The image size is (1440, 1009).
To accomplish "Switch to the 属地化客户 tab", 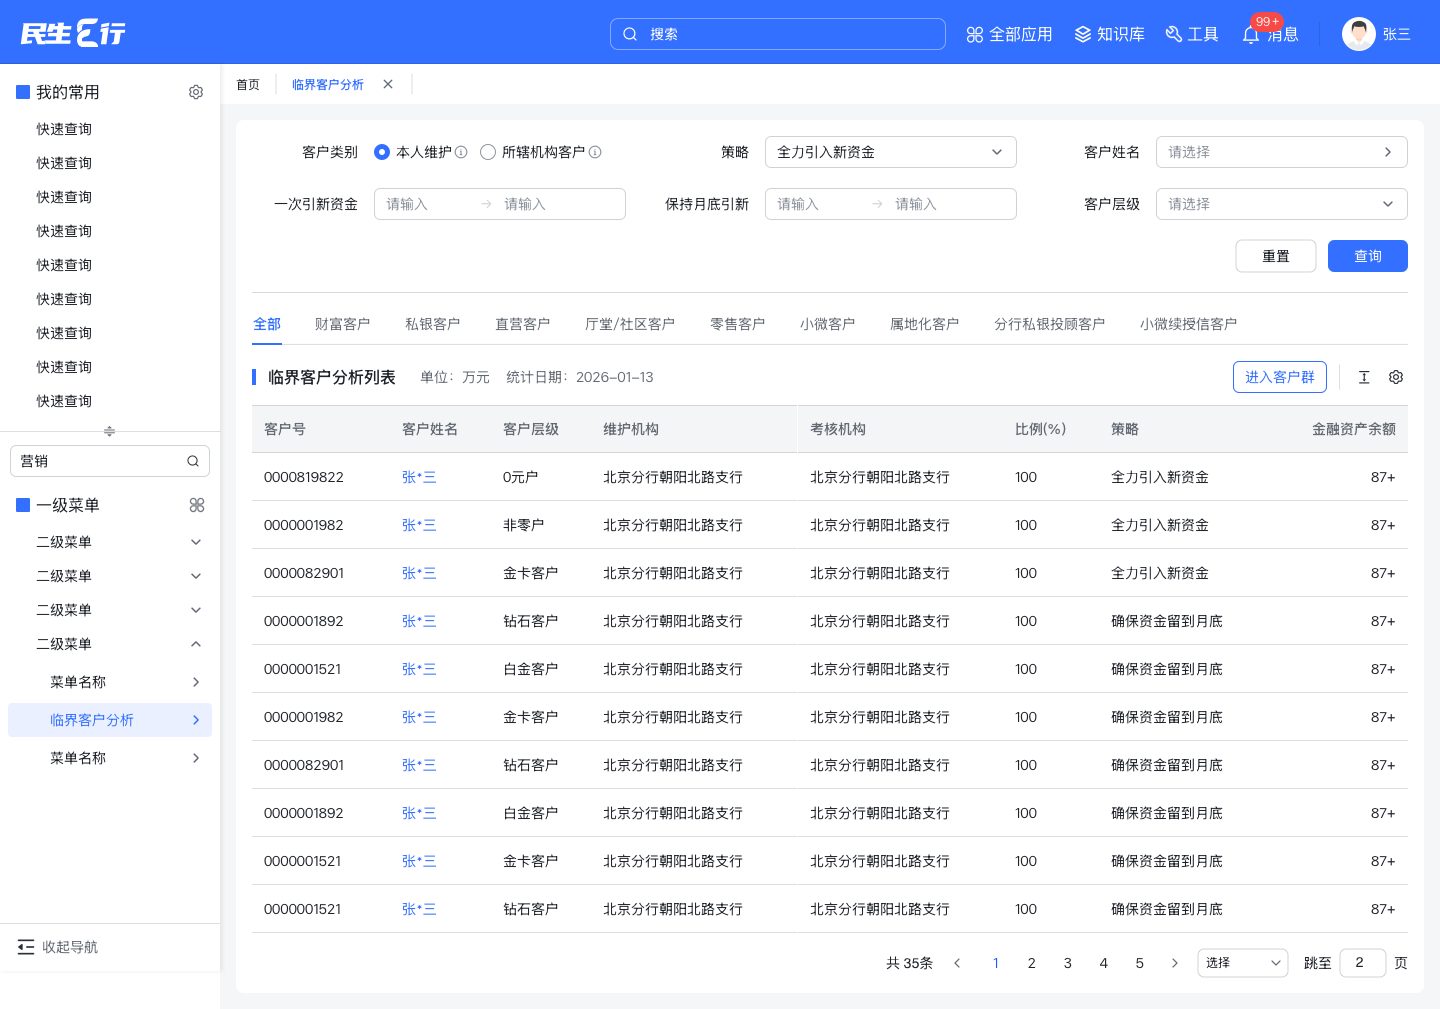I will pyautogui.click(x=924, y=324).
